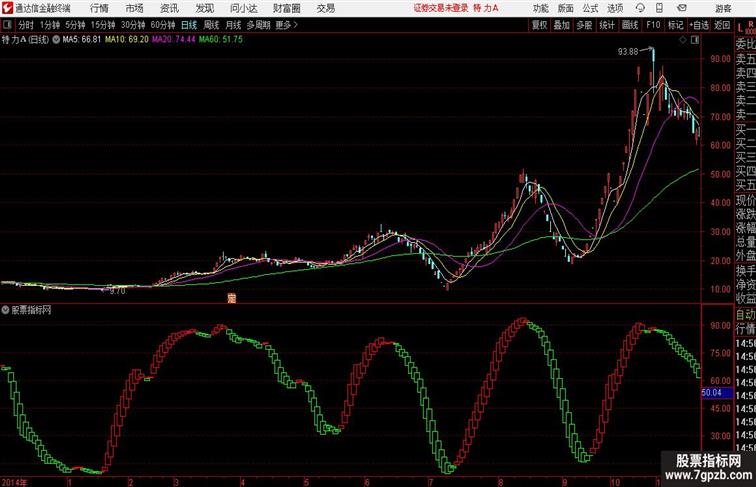Open the 功能 menu
Viewport: 756px width, 487px height.
pyautogui.click(x=540, y=8)
